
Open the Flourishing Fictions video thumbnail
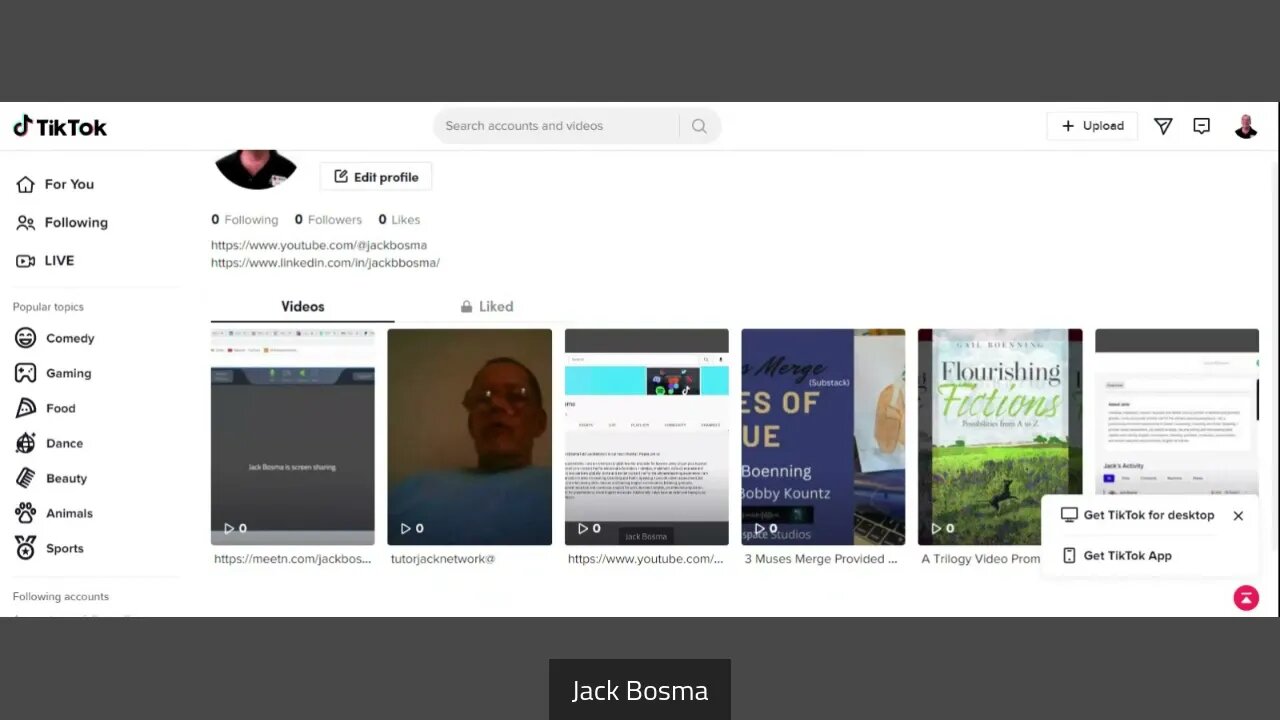point(1000,437)
